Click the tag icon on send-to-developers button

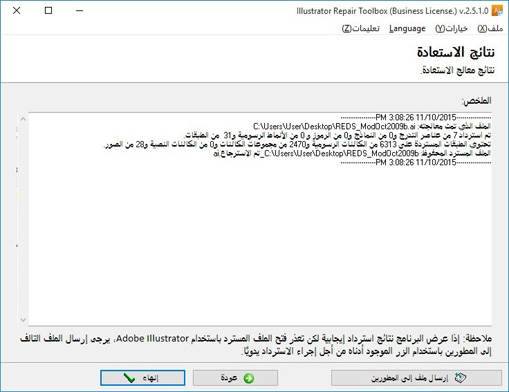pos(460,378)
